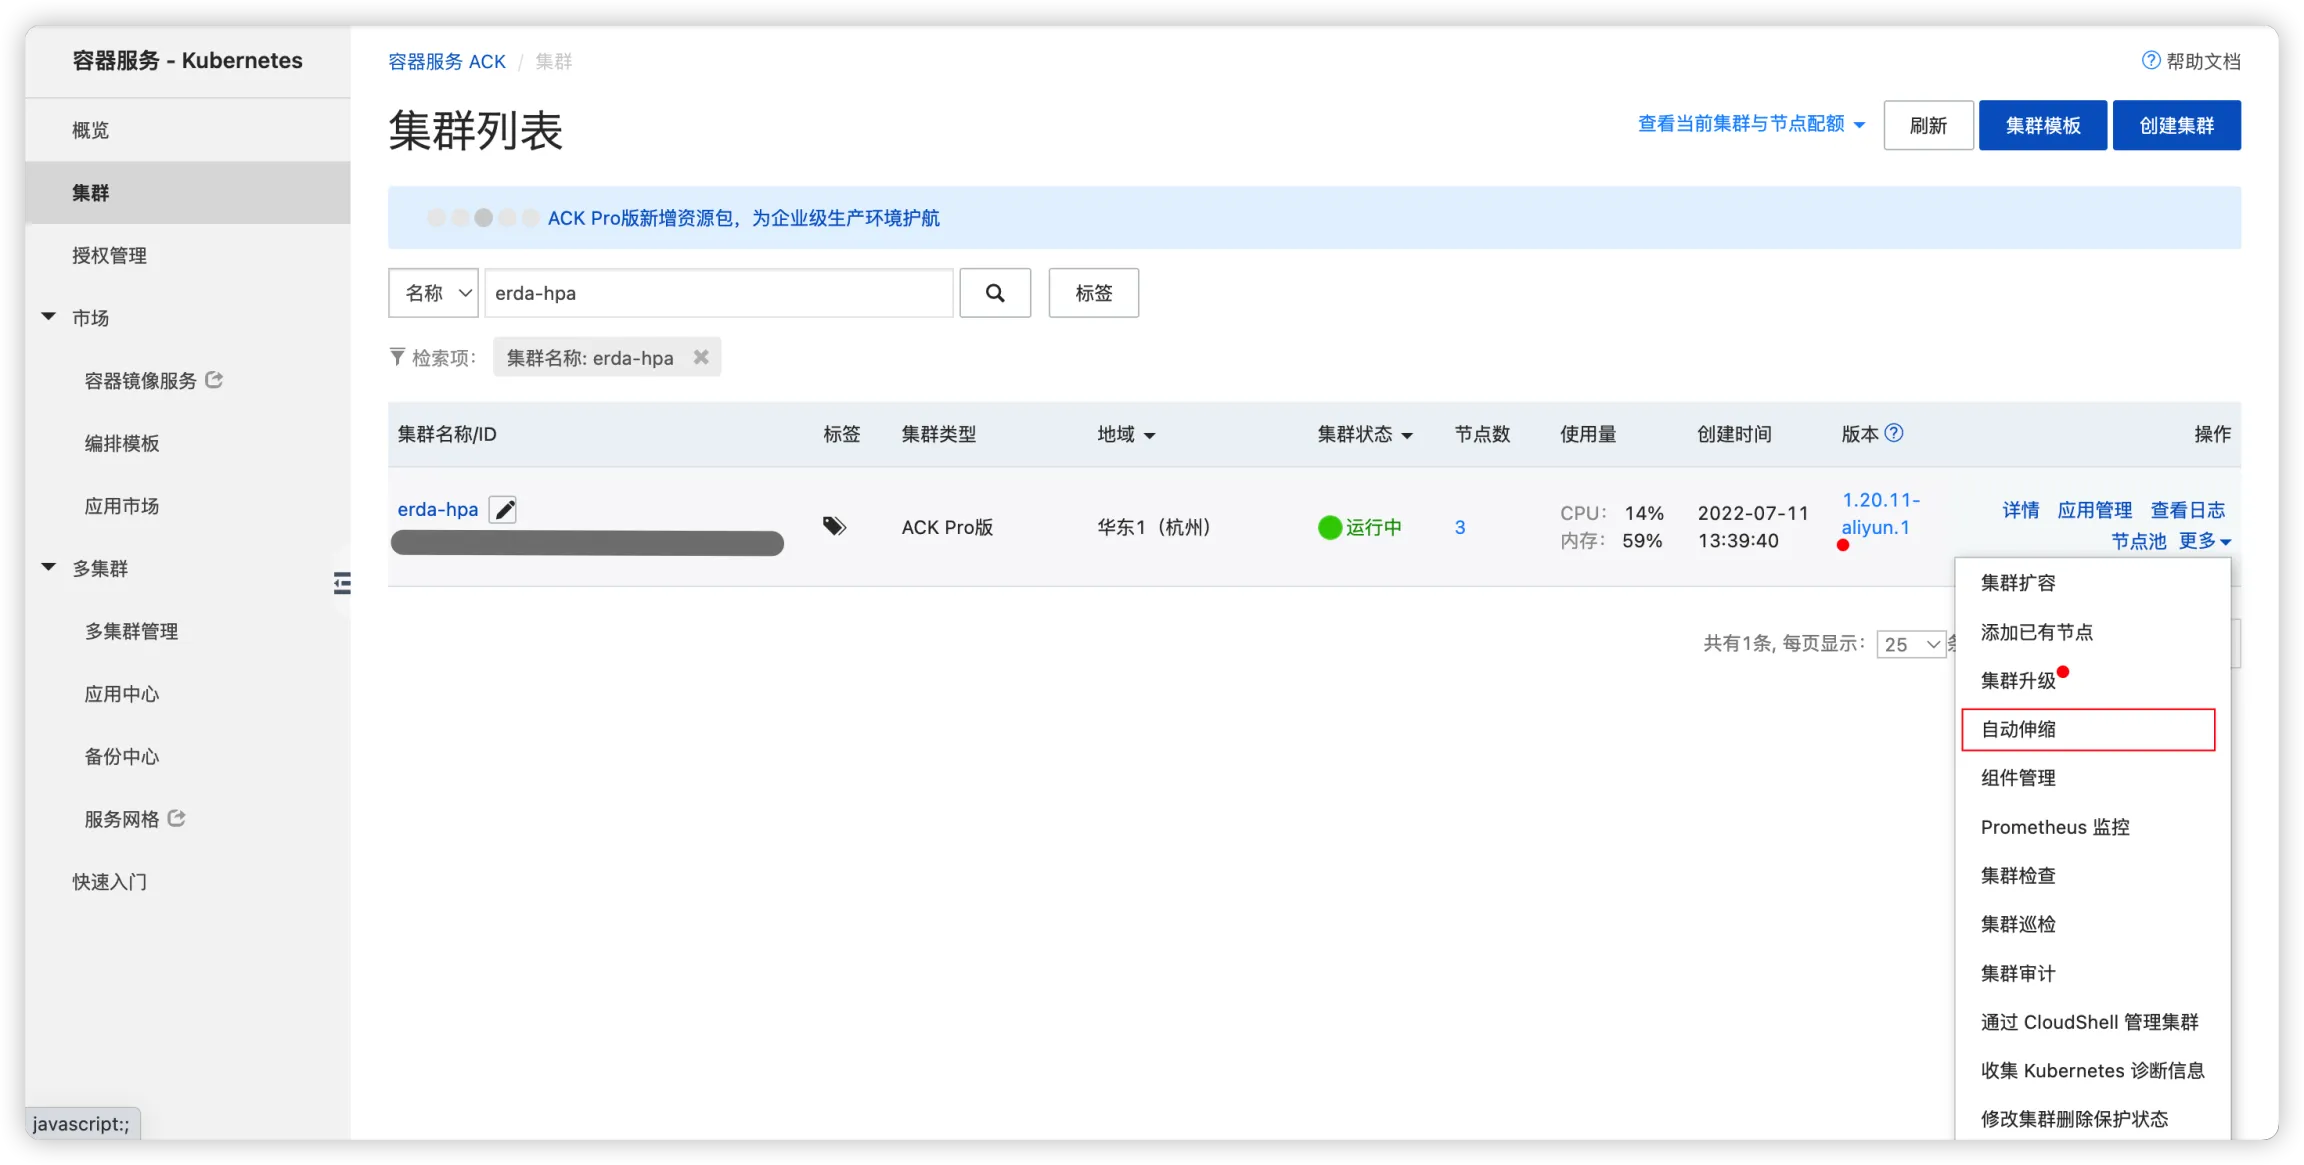2304x1165 pixels.
Task: Open the 名称 search type dropdown
Action: click(x=434, y=293)
